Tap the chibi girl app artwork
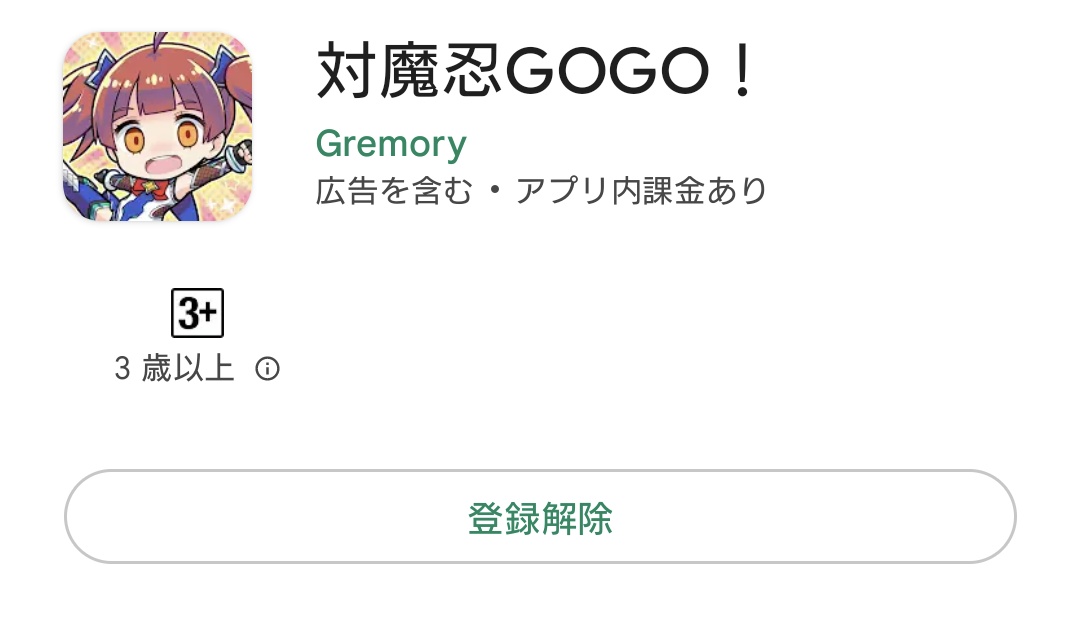Viewport: 1080px width, 626px height. (x=157, y=126)
